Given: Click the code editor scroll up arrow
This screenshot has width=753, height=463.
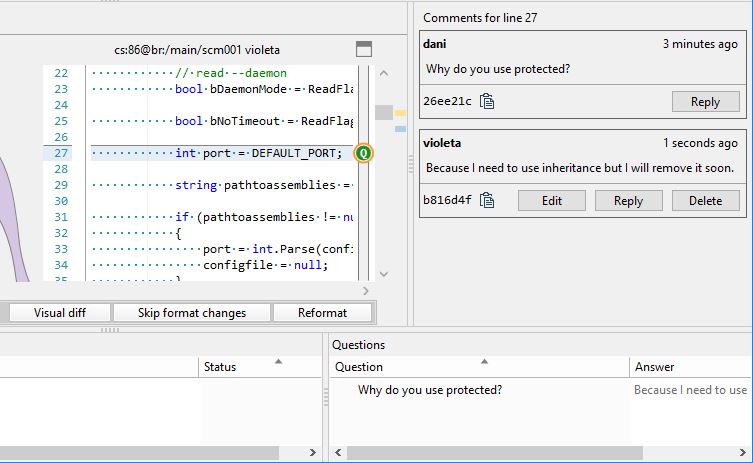Looking at the screenshot, I should (384, 73).
